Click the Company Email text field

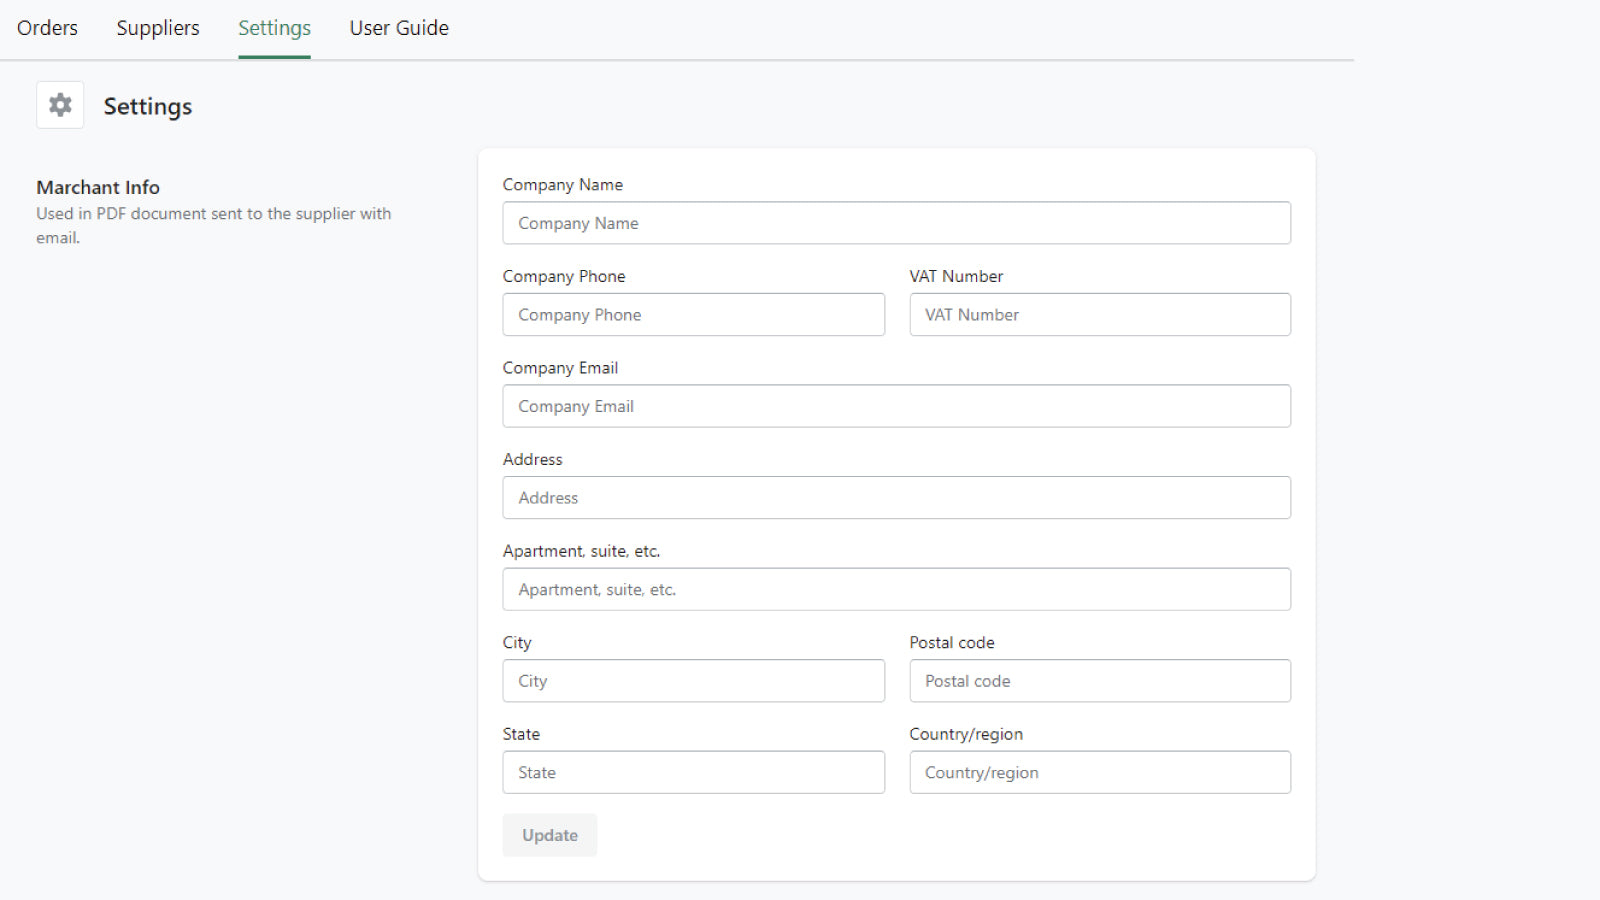click(896, 406)
